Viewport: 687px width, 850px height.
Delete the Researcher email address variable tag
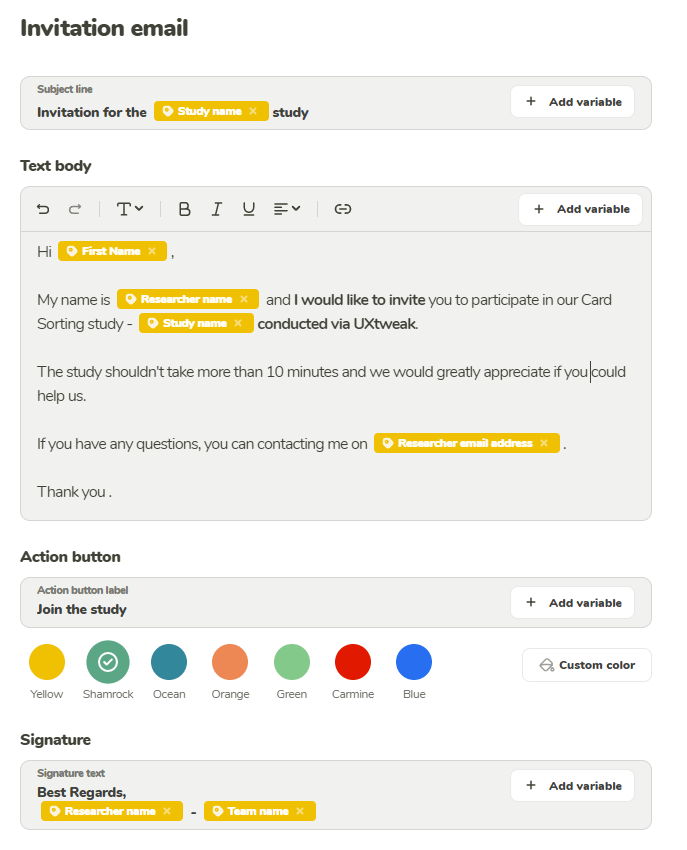click(x=544, y=443)
